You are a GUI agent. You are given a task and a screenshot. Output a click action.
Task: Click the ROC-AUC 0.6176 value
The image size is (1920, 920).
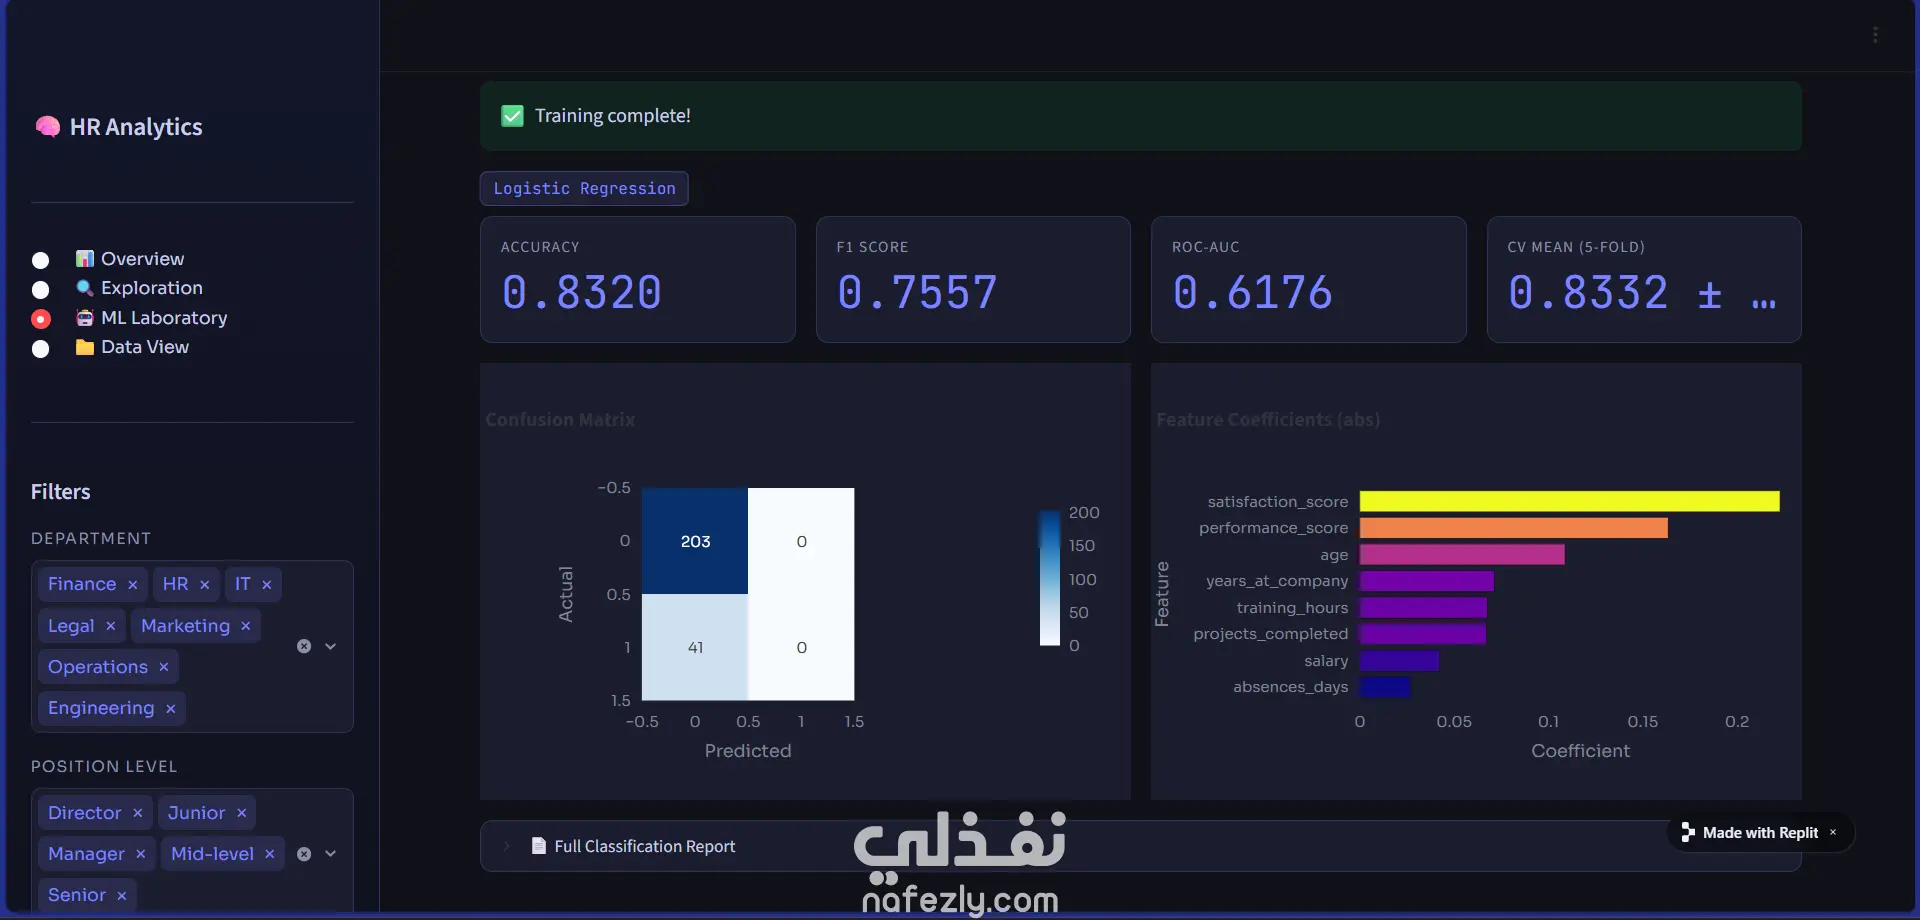pyautogui.click(x=1252, y=293)
